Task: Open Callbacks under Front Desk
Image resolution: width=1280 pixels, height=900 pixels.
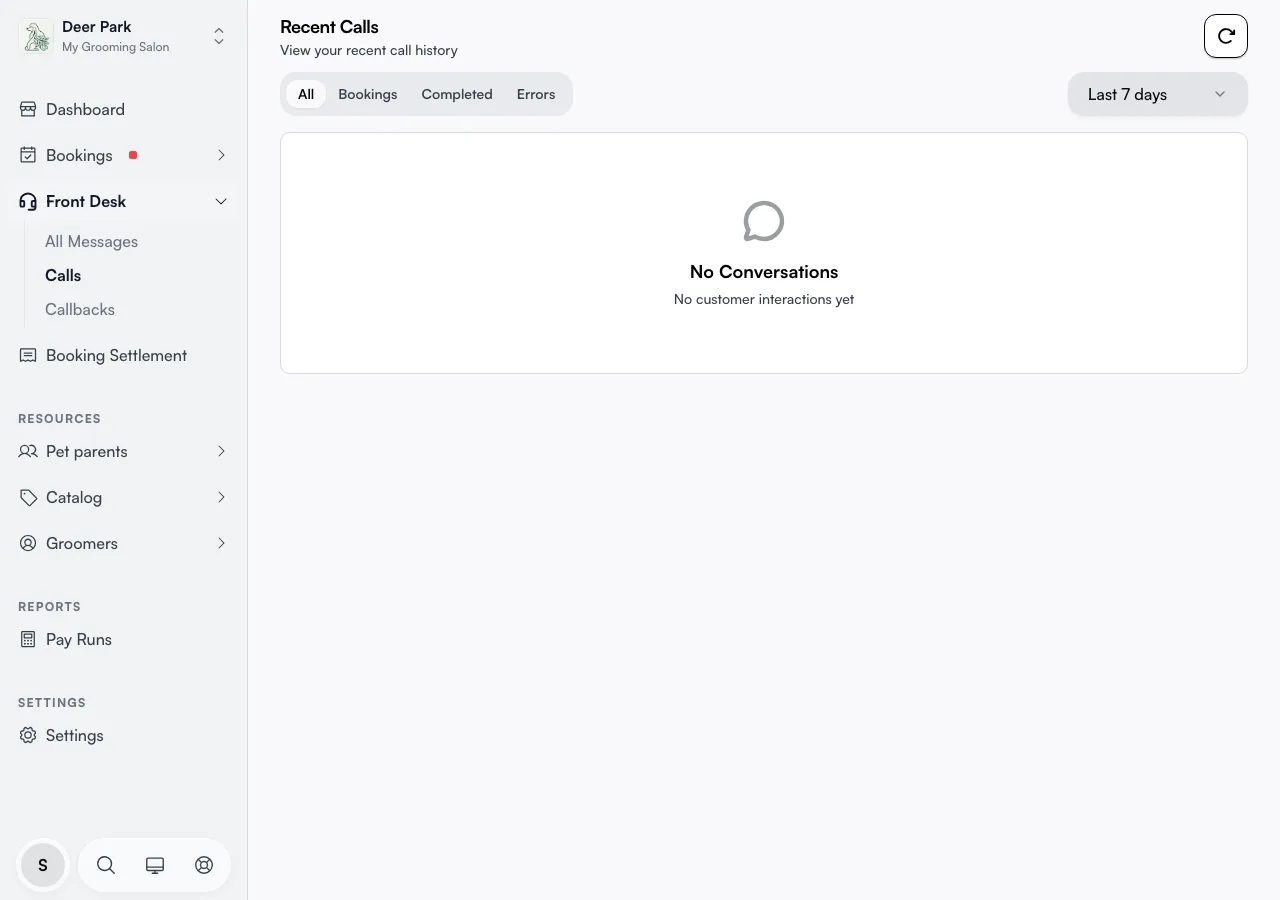Action: [x=80, y=309]
